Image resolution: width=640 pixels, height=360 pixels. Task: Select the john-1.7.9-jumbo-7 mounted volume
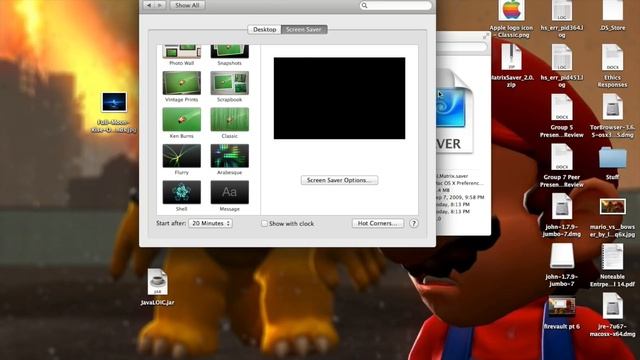(x=562, y=256)
